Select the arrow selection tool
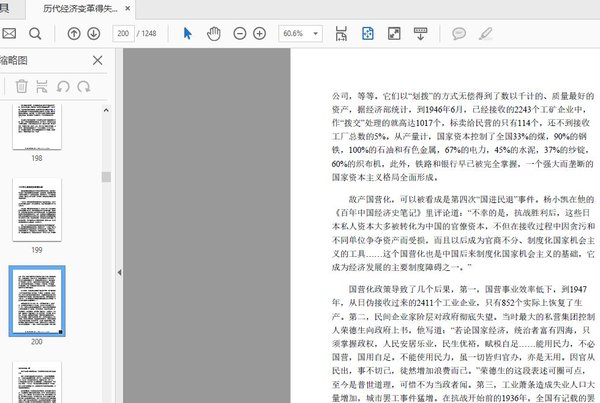This screenshot has width=600, height=403. tap(188, 33)
